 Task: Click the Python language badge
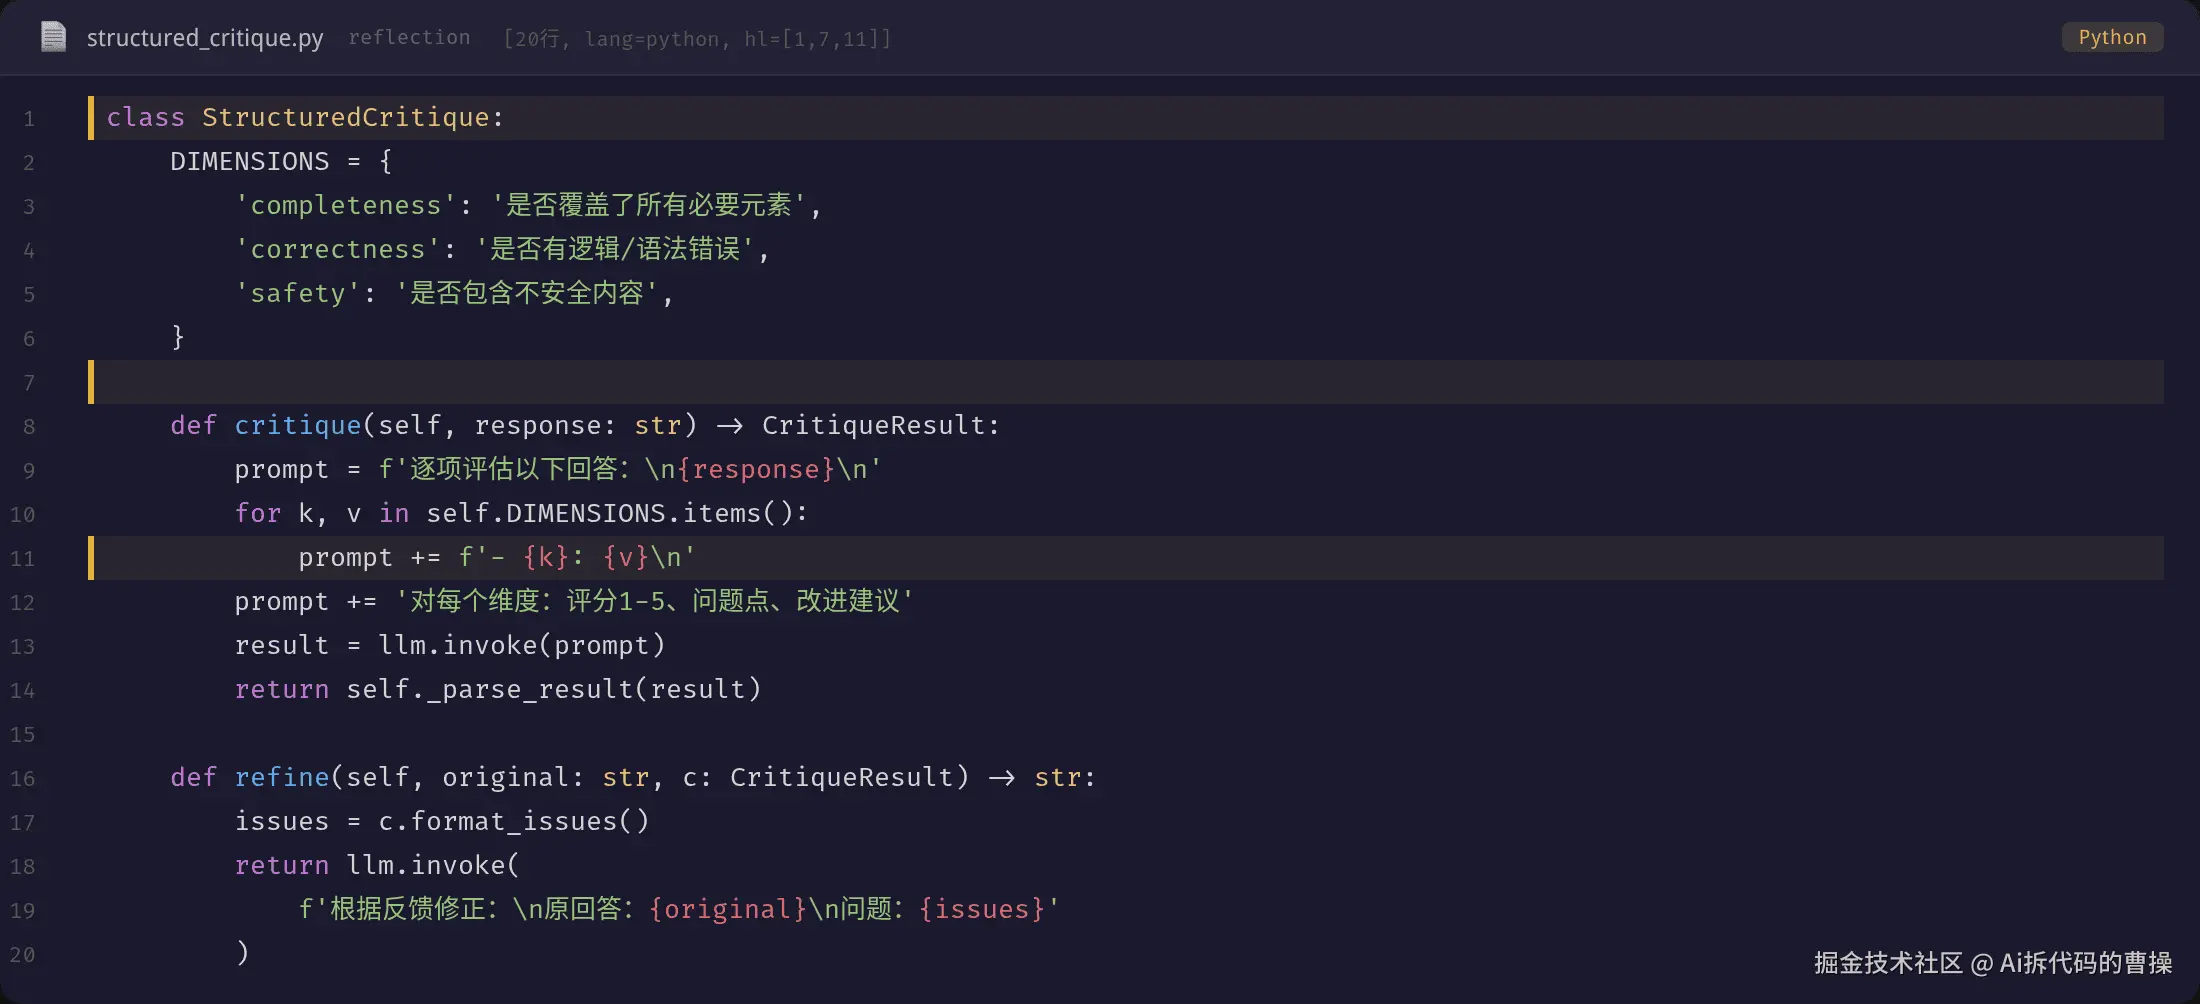(x=2112, y=37)
